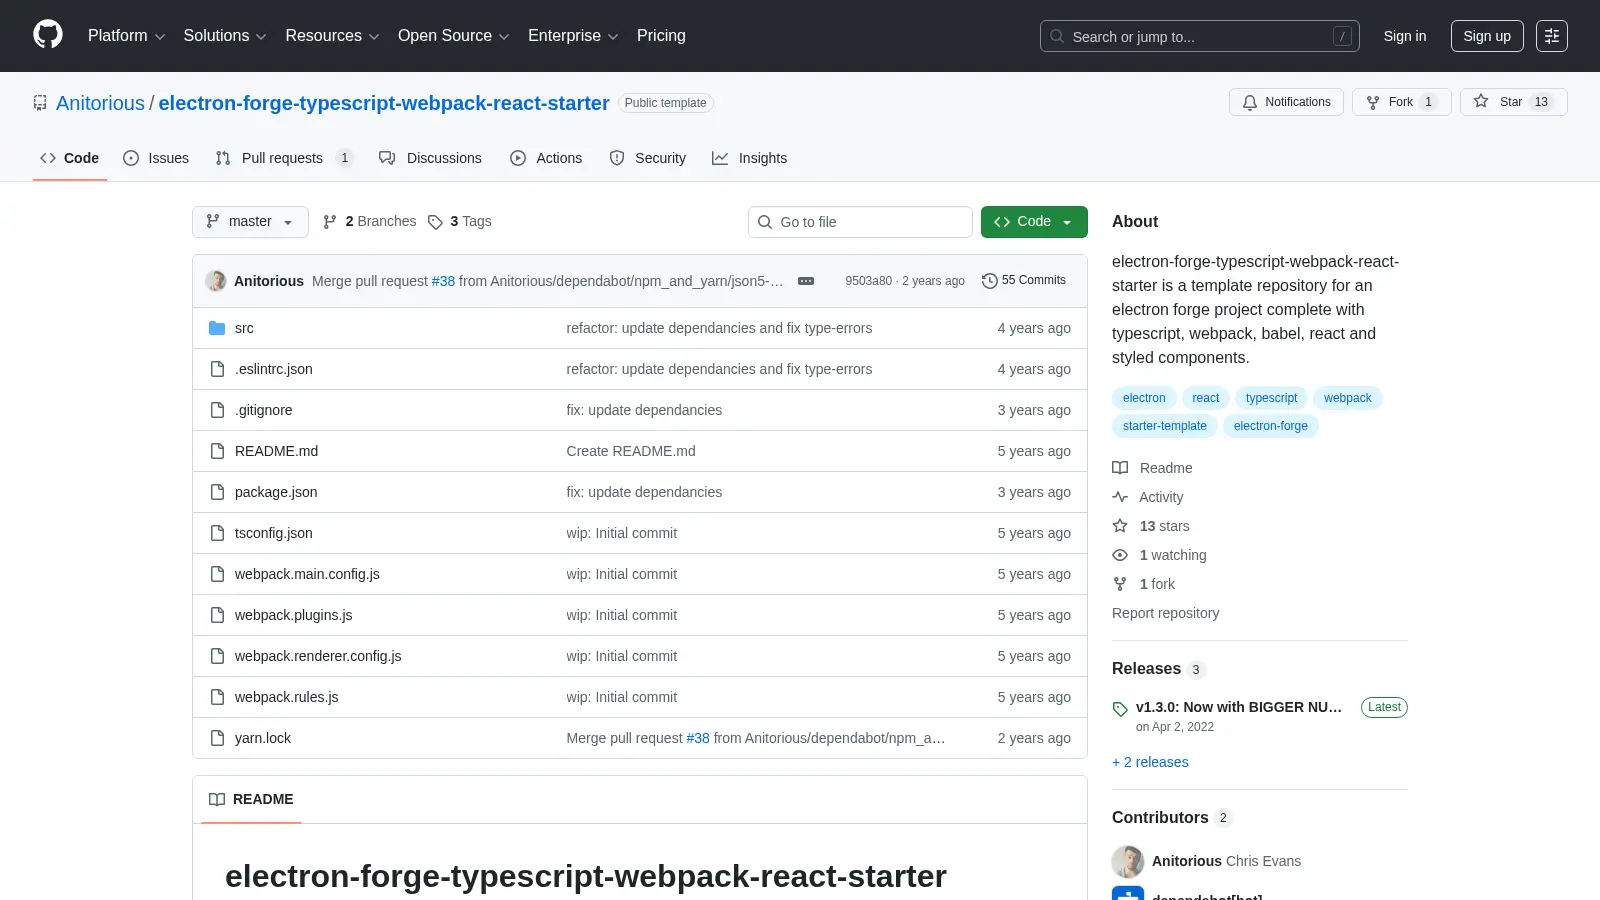Click the file icon next to webpack.rules.js

[217, 697]
